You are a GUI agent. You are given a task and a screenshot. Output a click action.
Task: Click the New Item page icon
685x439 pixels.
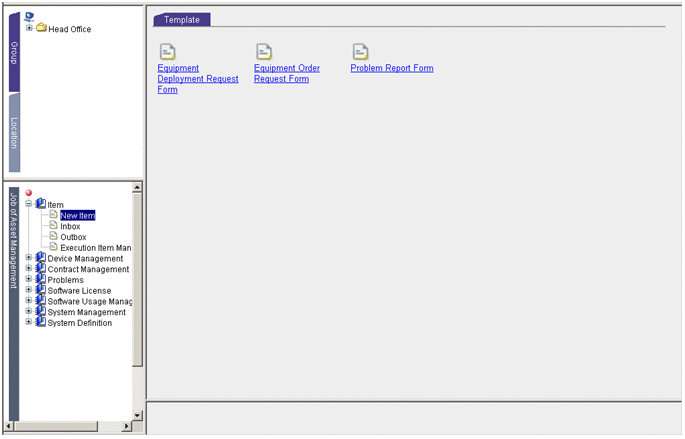[53, 214]
